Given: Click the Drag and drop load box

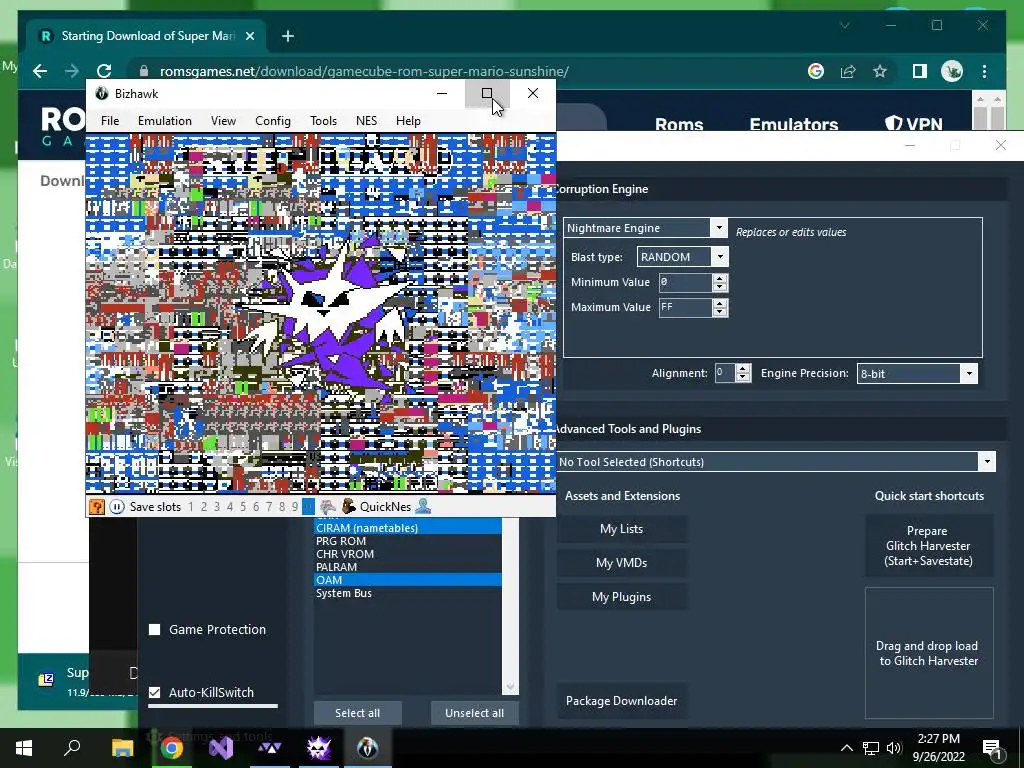Looking at the screenshot, I should coord(929,653).
